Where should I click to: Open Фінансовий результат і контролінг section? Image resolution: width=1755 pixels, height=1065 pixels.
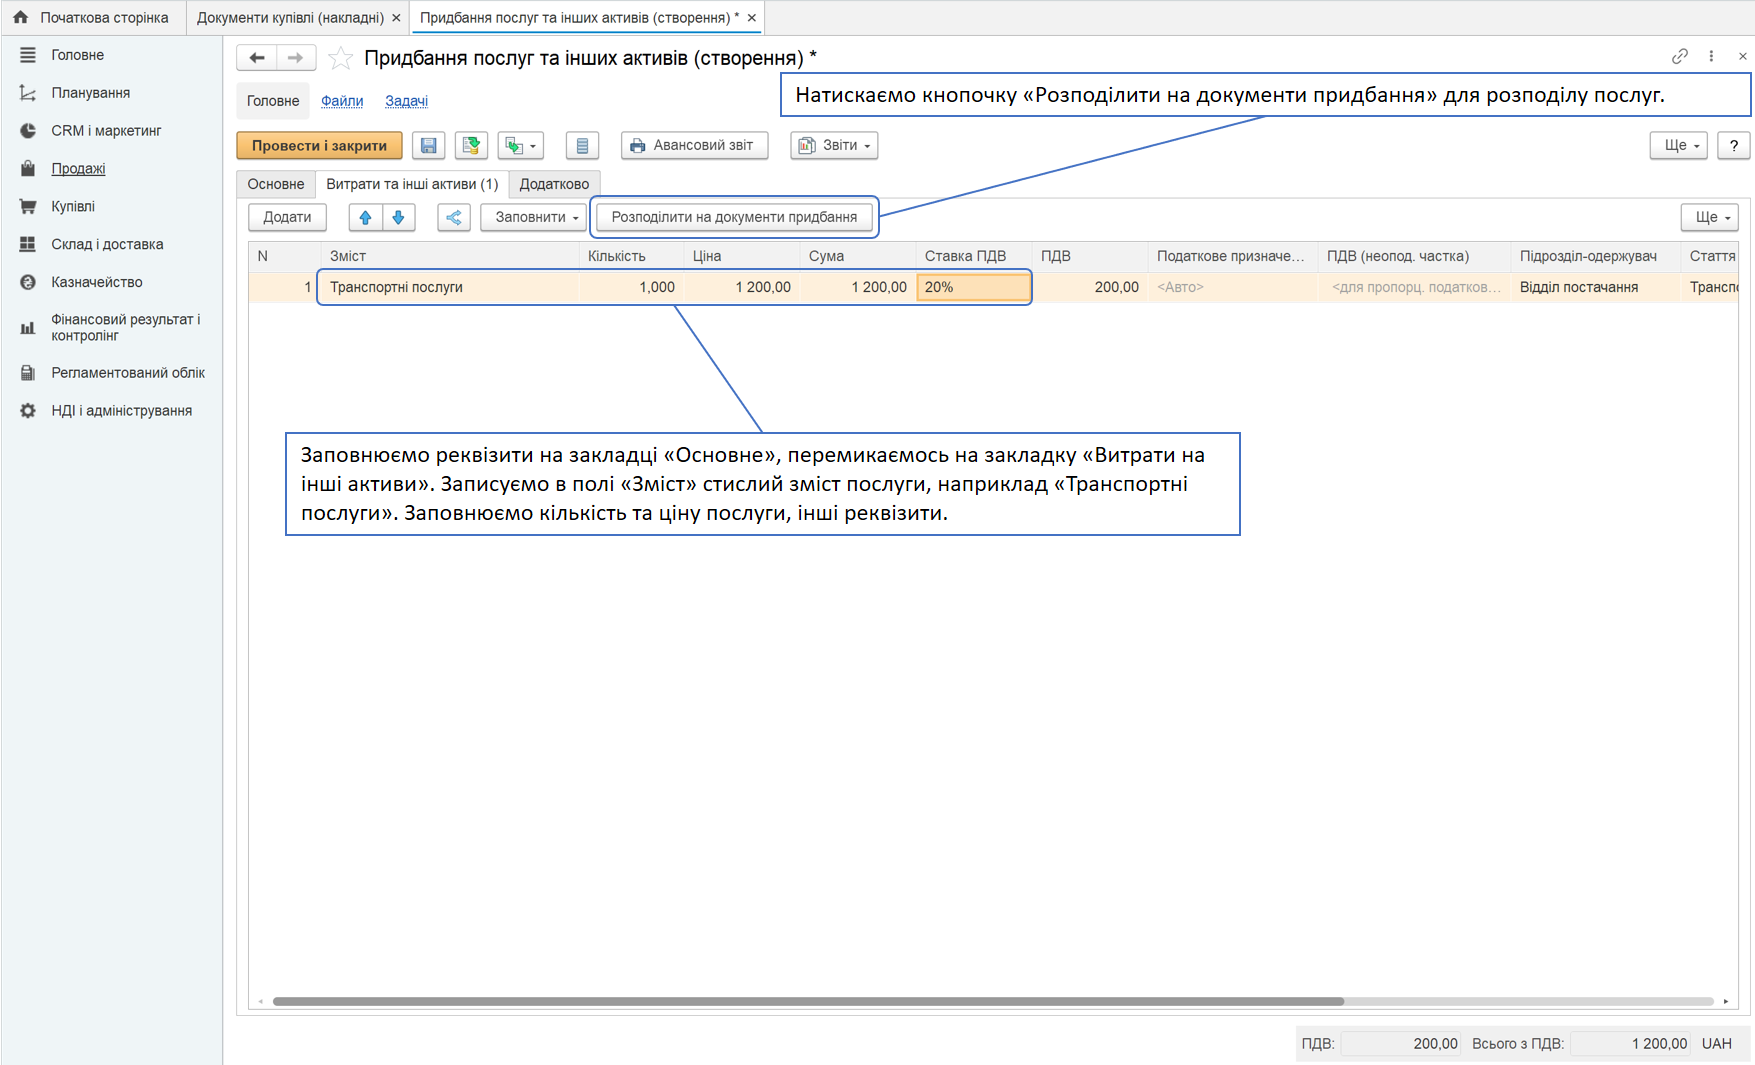coord(125,327)
